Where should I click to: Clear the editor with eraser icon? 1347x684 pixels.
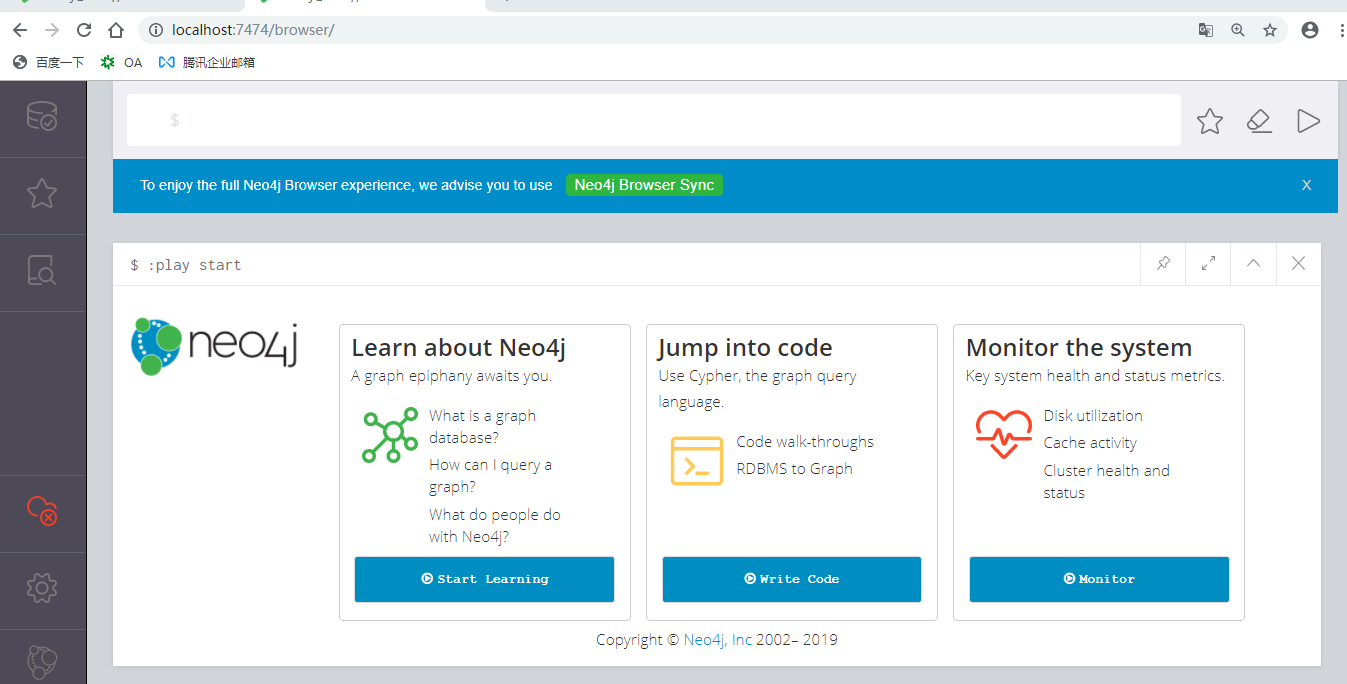click(x=1259, y=121)
